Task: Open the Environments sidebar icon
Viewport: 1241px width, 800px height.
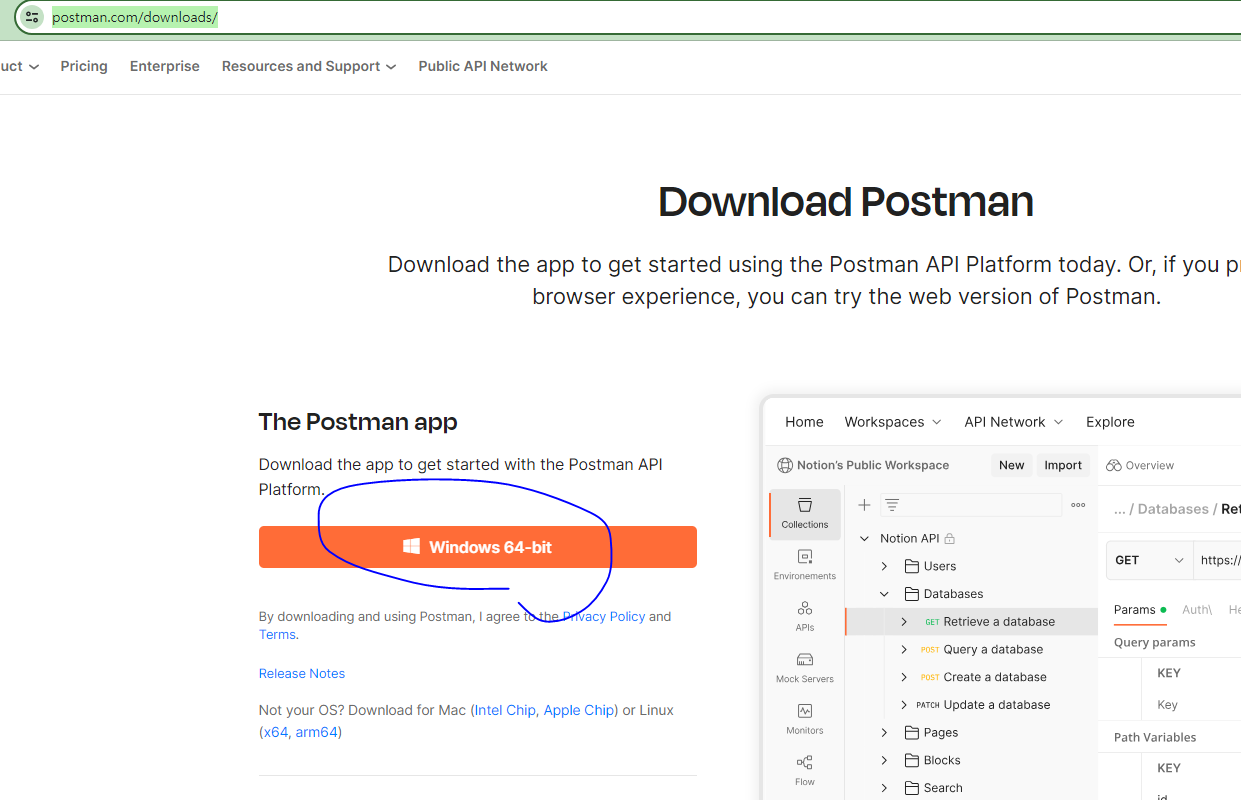Action: 805,564
